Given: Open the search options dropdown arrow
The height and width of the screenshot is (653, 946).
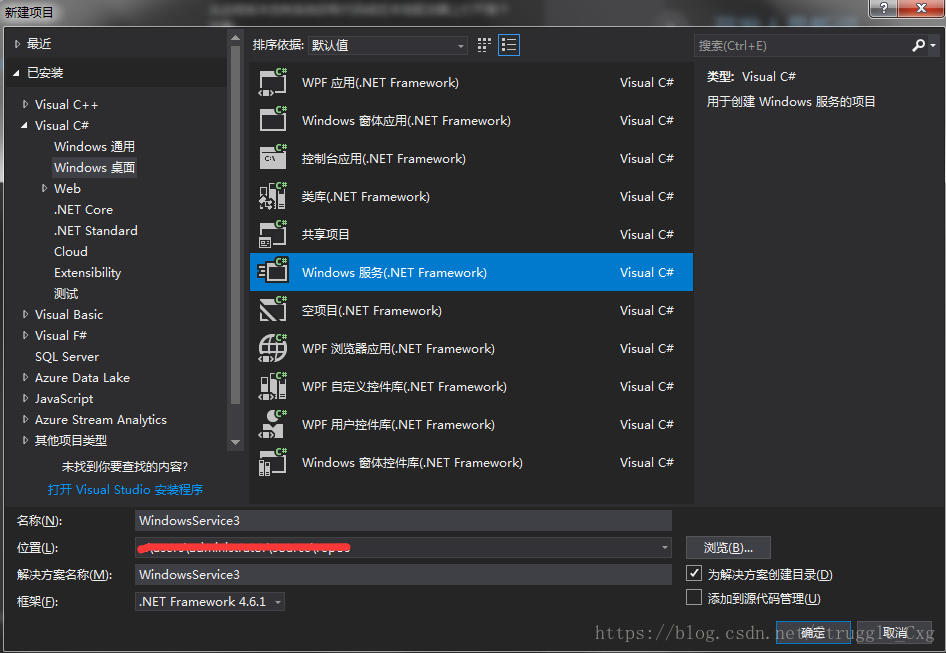Looking at the screenshot, I should 933,46.
